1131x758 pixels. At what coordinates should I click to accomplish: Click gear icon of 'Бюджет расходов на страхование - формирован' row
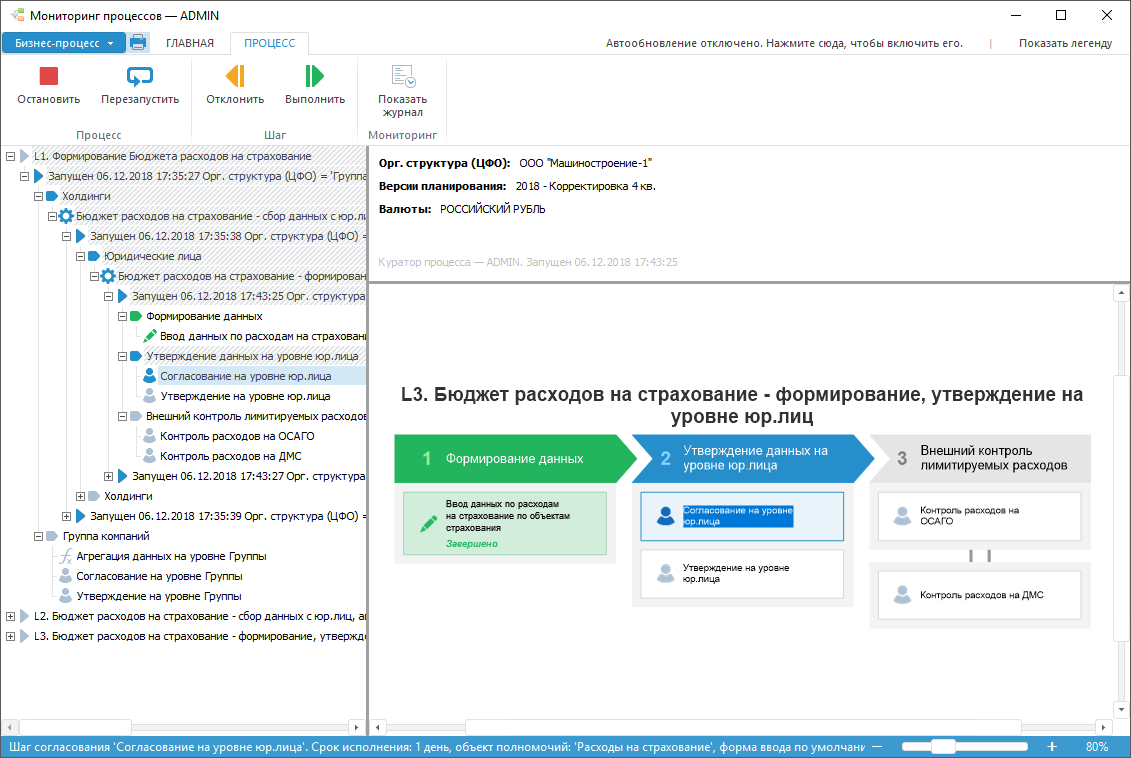(x=107, y=276)
